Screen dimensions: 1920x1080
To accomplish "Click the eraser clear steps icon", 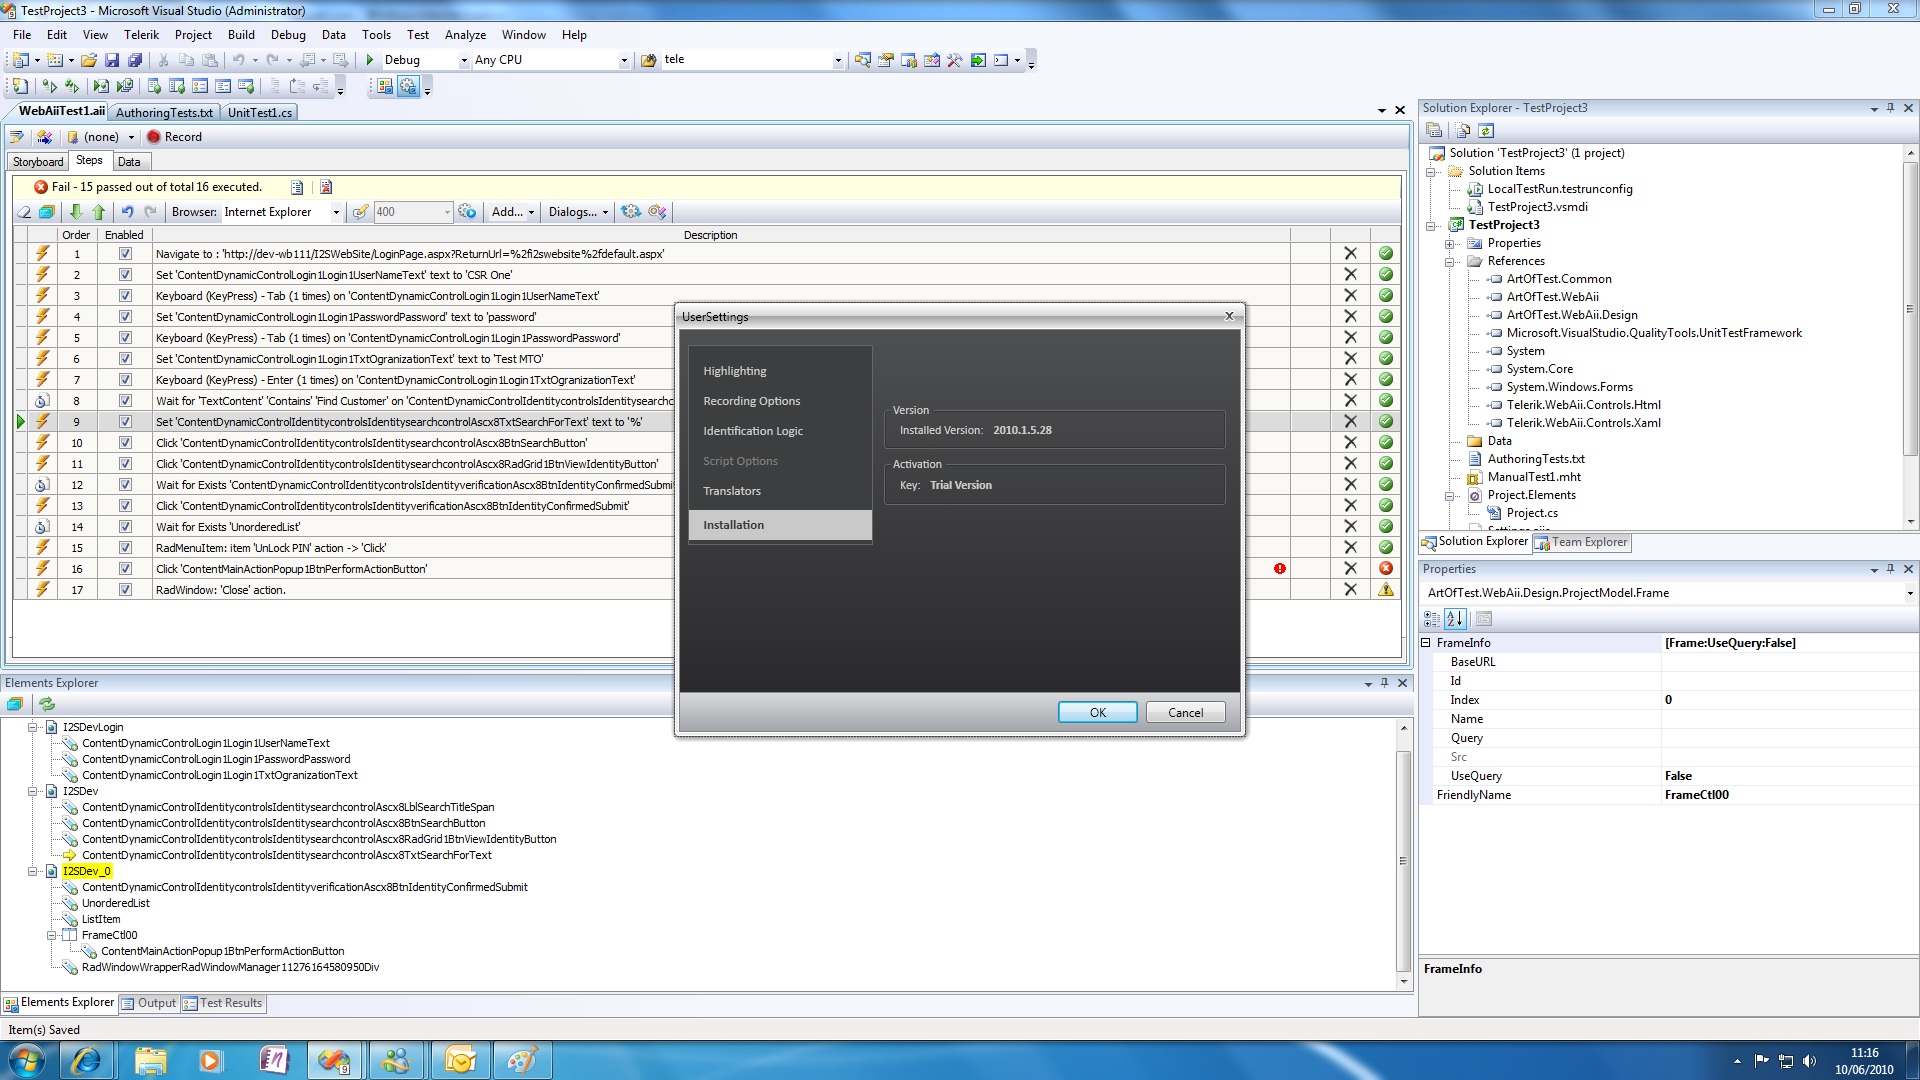I will [x=24, y=212].
